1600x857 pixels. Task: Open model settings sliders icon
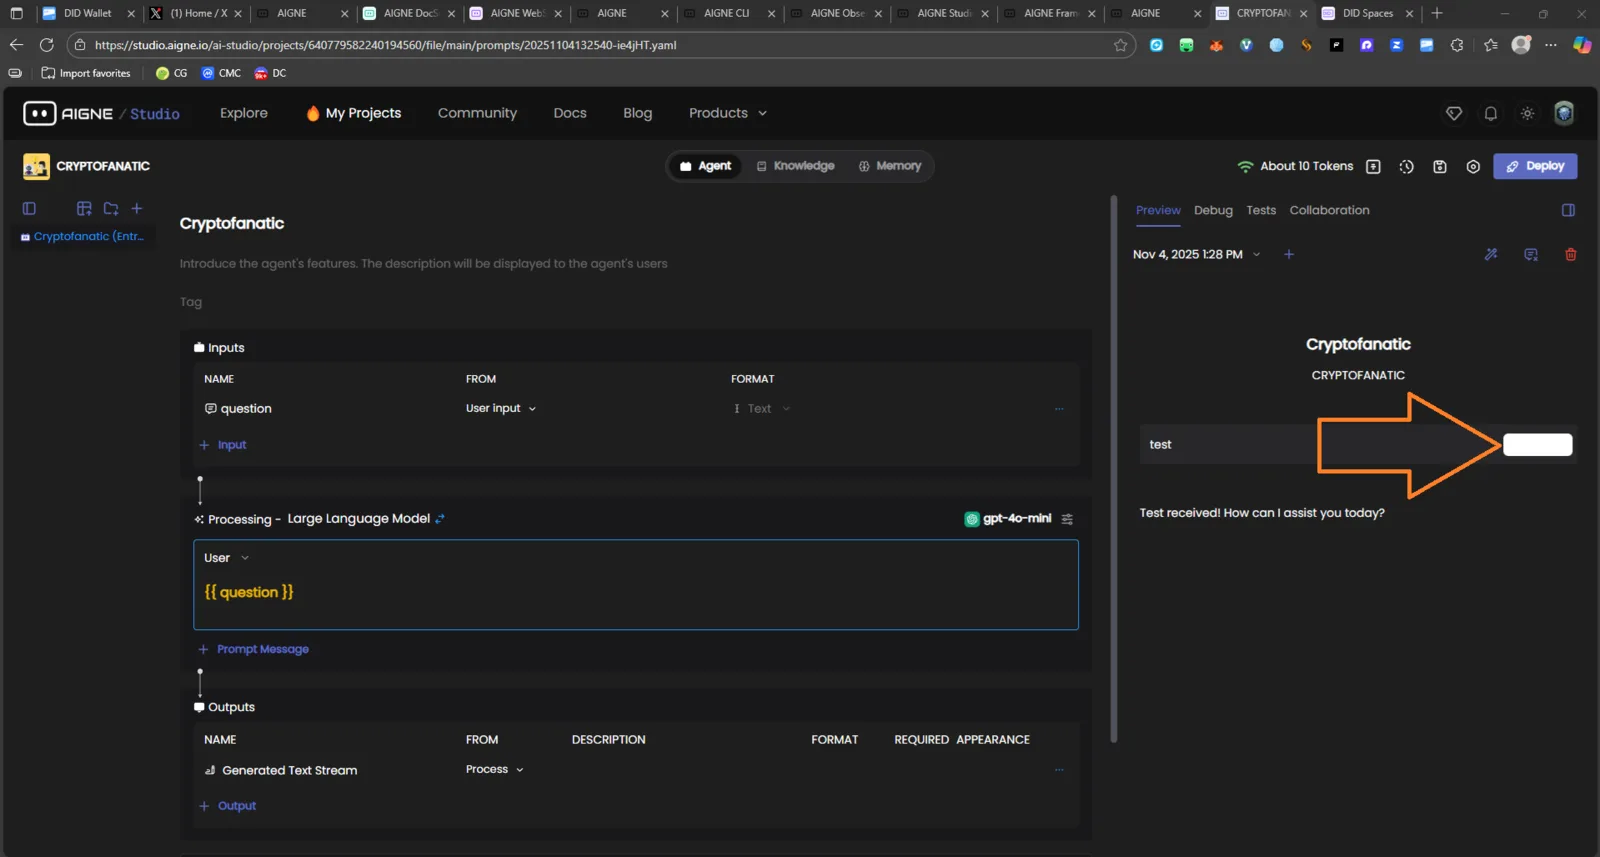1067,519
